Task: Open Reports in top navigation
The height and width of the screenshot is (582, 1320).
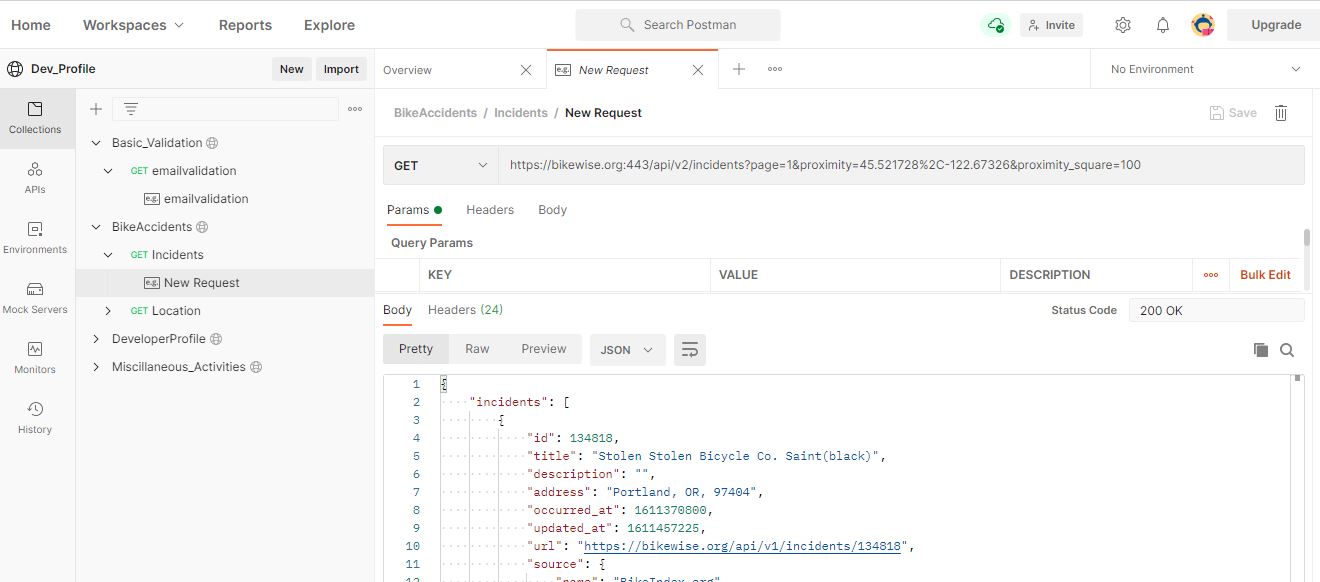Action: coord(245,25)
